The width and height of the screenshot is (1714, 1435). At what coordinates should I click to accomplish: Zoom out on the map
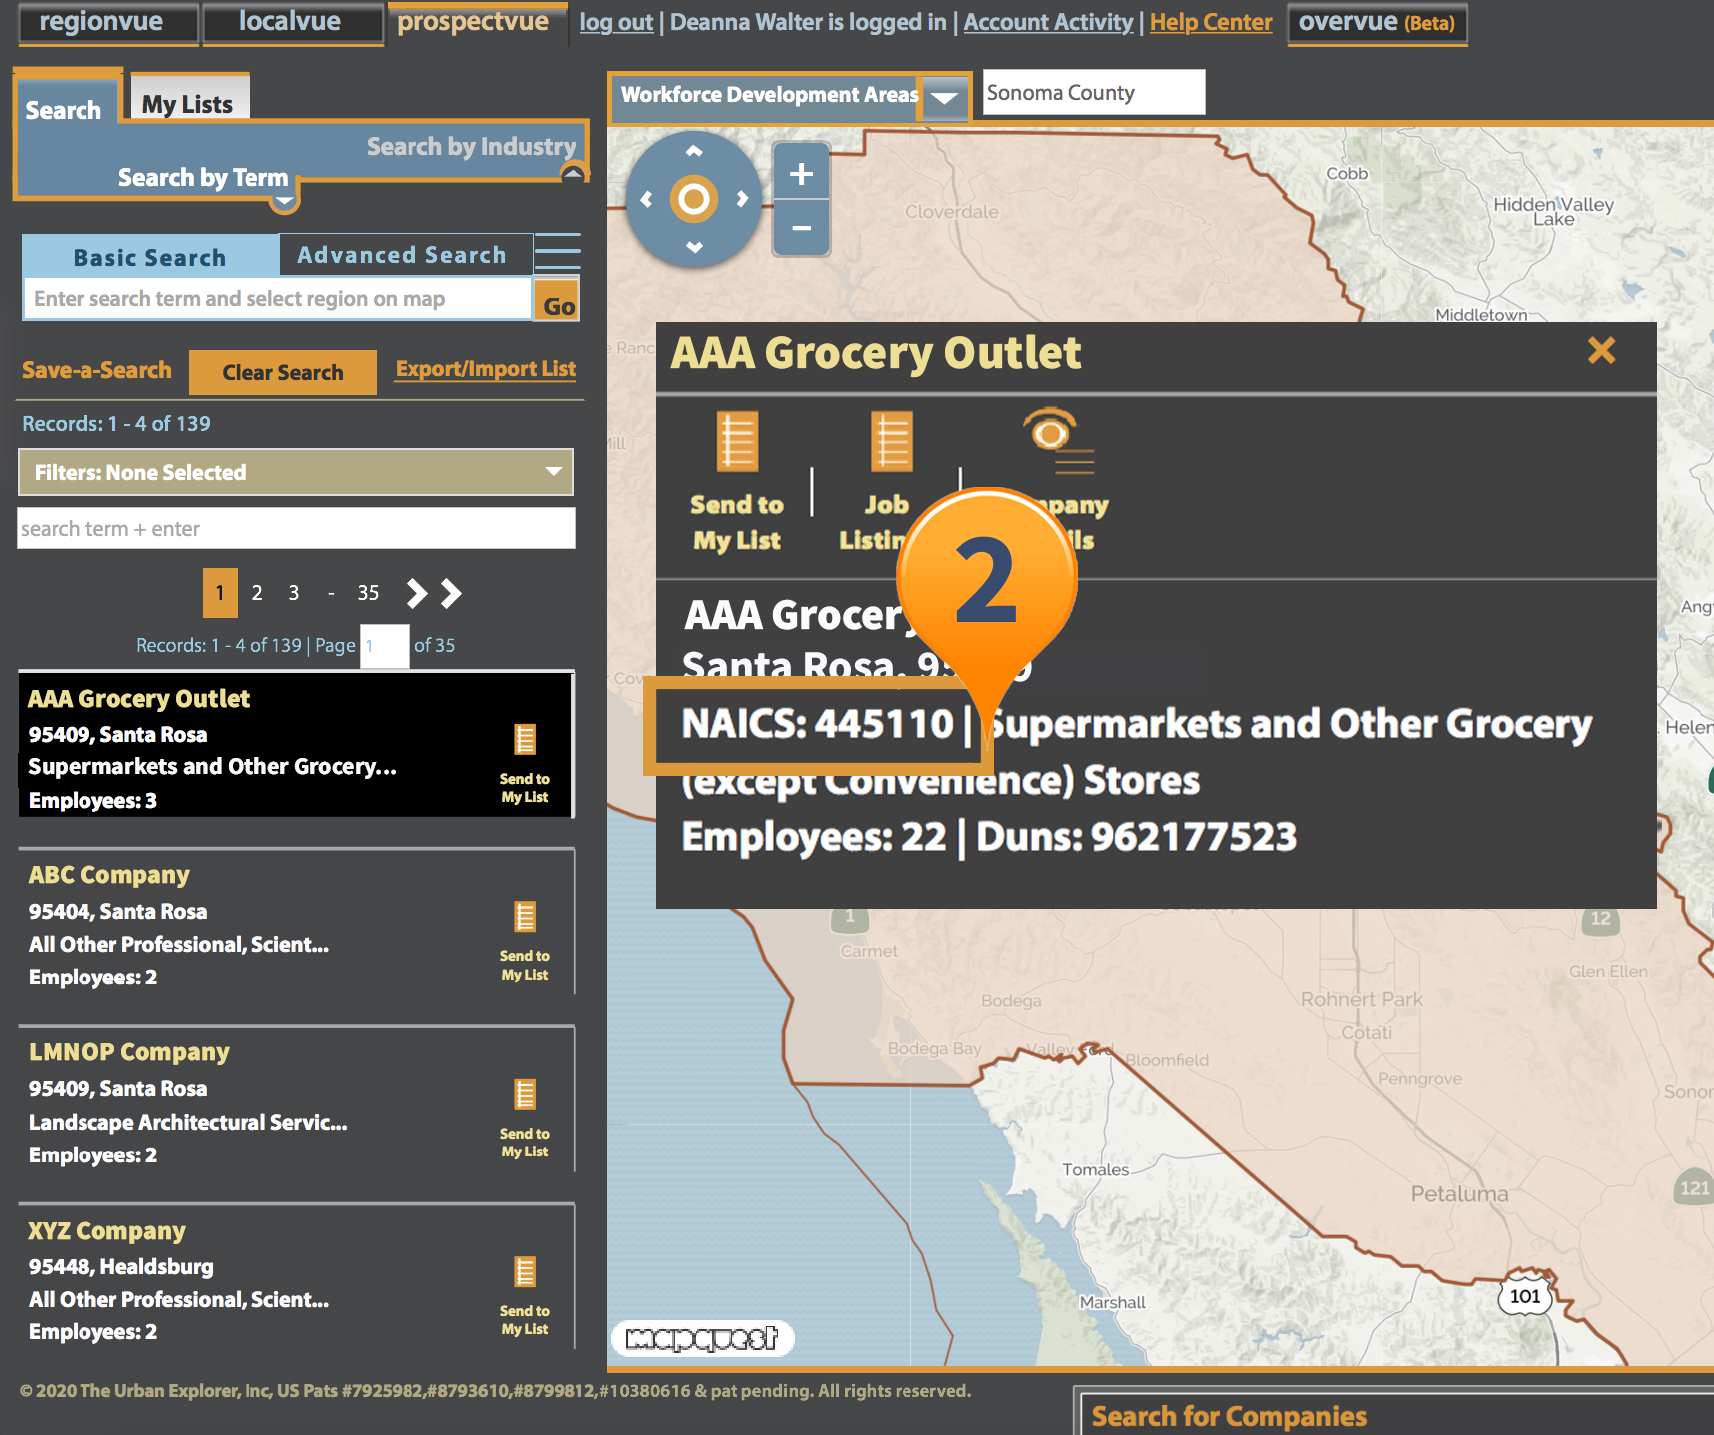801,228
